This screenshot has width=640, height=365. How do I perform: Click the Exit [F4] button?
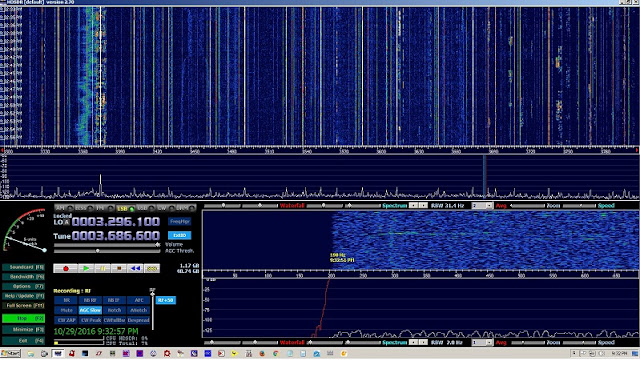pos(24,341)
